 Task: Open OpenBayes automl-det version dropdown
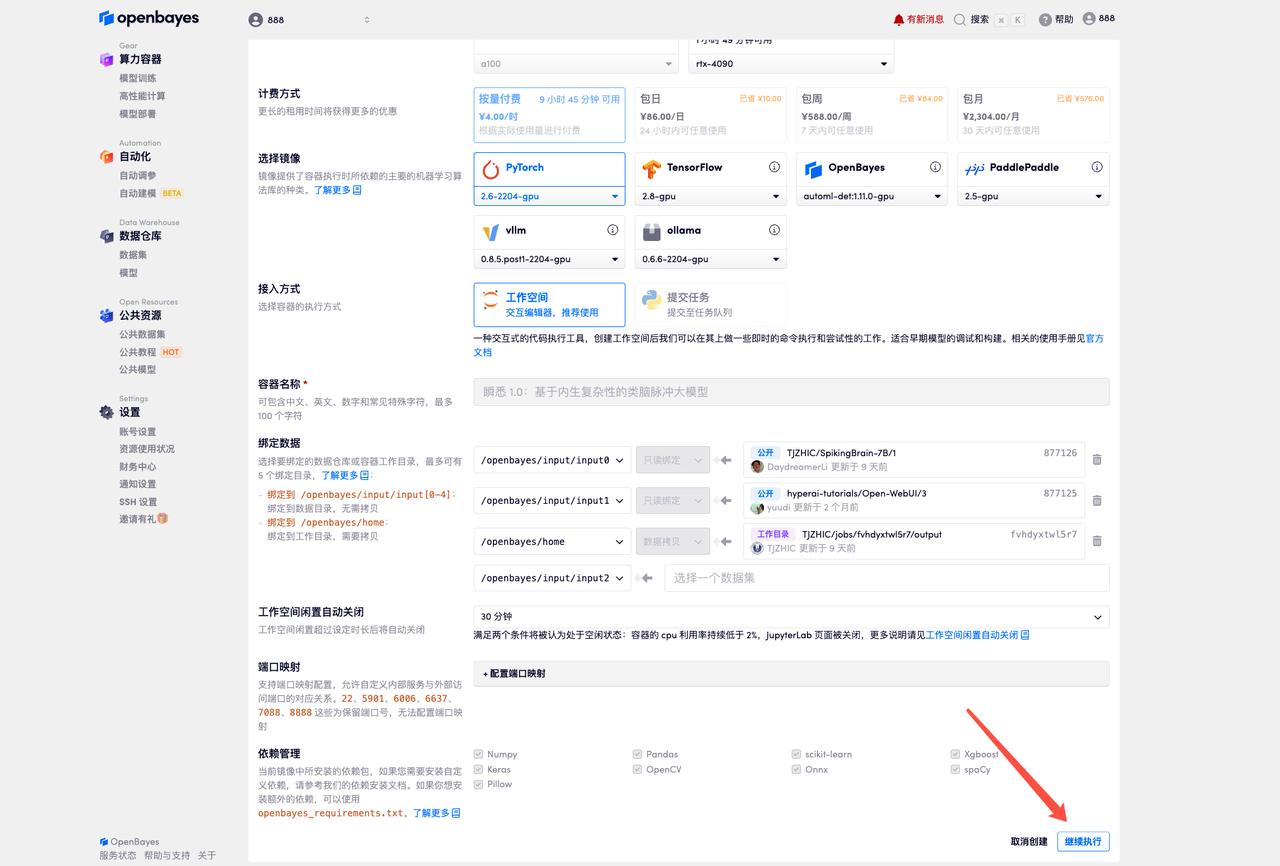click(x=872, y=196)
